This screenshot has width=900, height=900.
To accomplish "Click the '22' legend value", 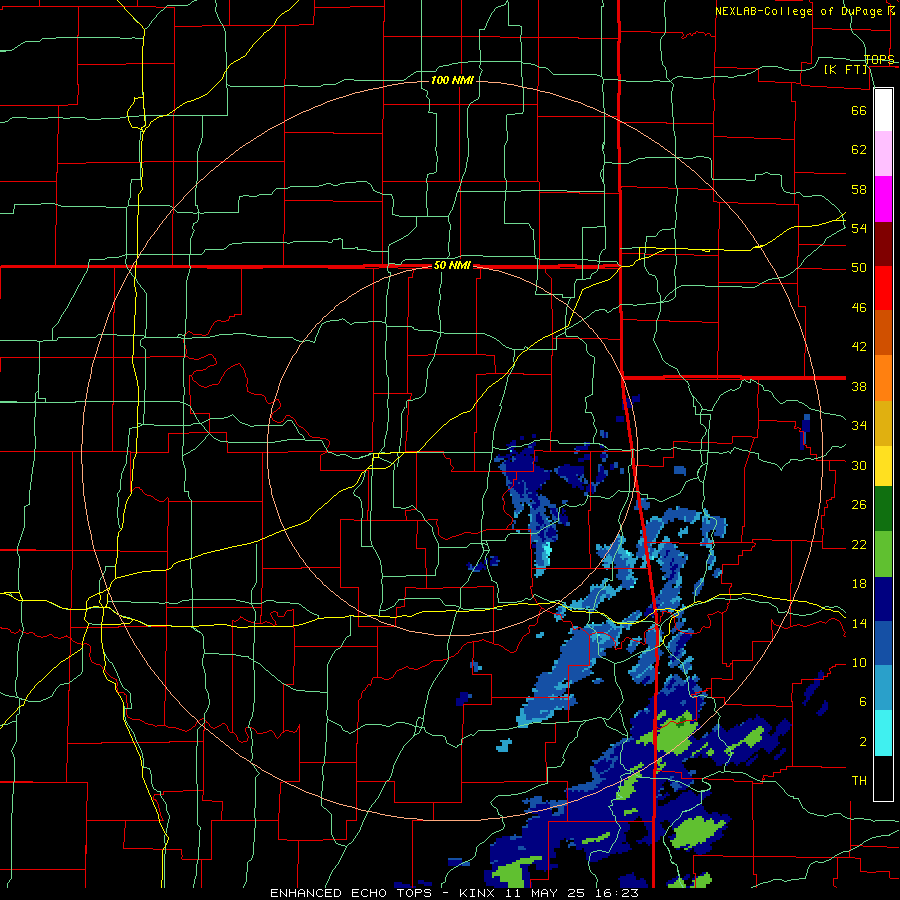I will click(x=859, y=544).
